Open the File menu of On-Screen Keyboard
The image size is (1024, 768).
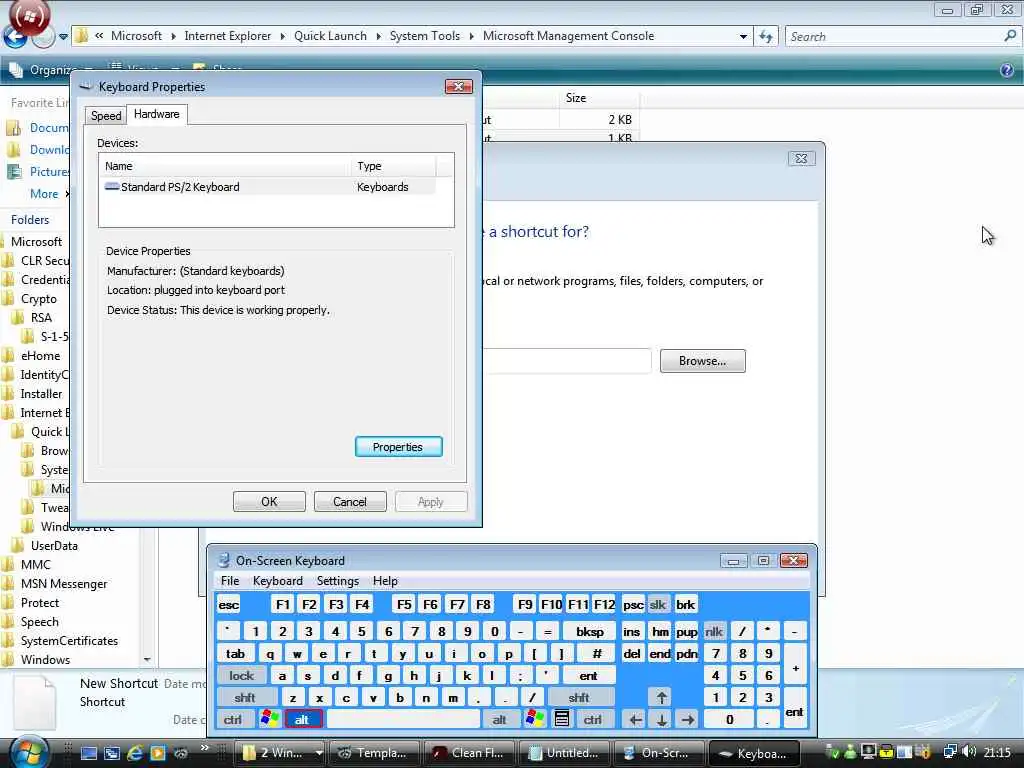(230, 581)
